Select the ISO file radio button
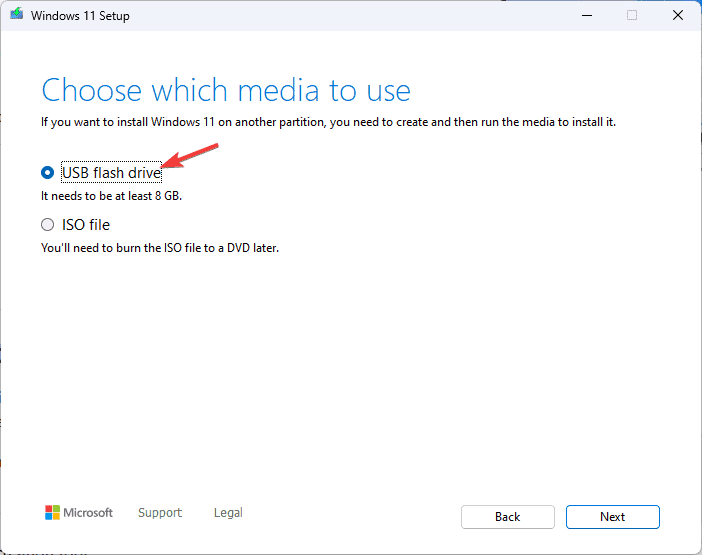 click(x=47, y=225)
